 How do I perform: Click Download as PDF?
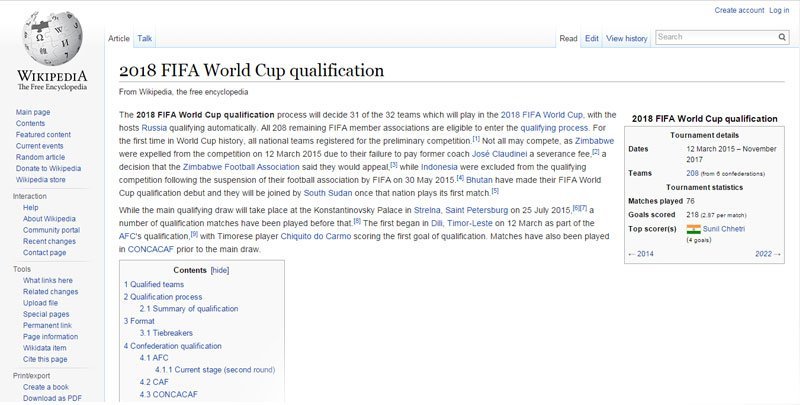pyautogui.click(x=52, y=398)
